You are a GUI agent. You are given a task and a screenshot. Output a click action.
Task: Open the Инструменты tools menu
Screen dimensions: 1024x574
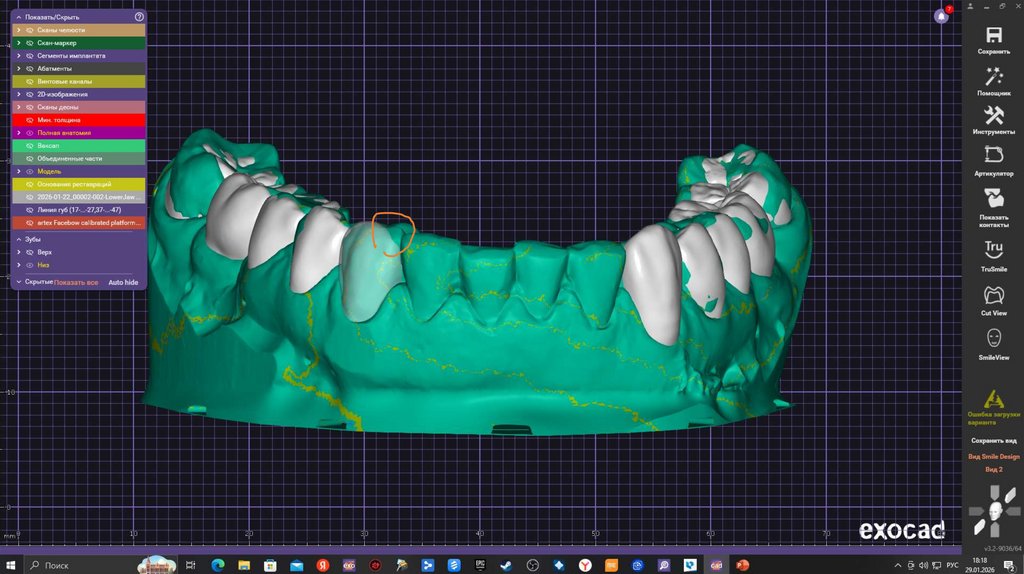coord(993,114)
